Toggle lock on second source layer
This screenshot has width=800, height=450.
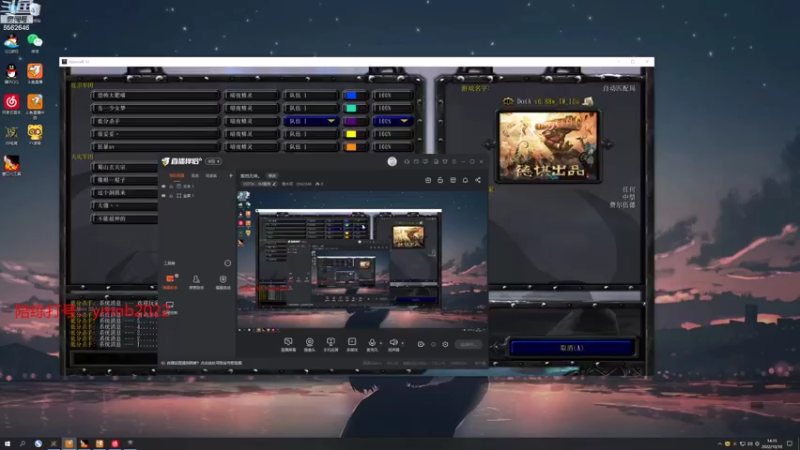[171, 195]
